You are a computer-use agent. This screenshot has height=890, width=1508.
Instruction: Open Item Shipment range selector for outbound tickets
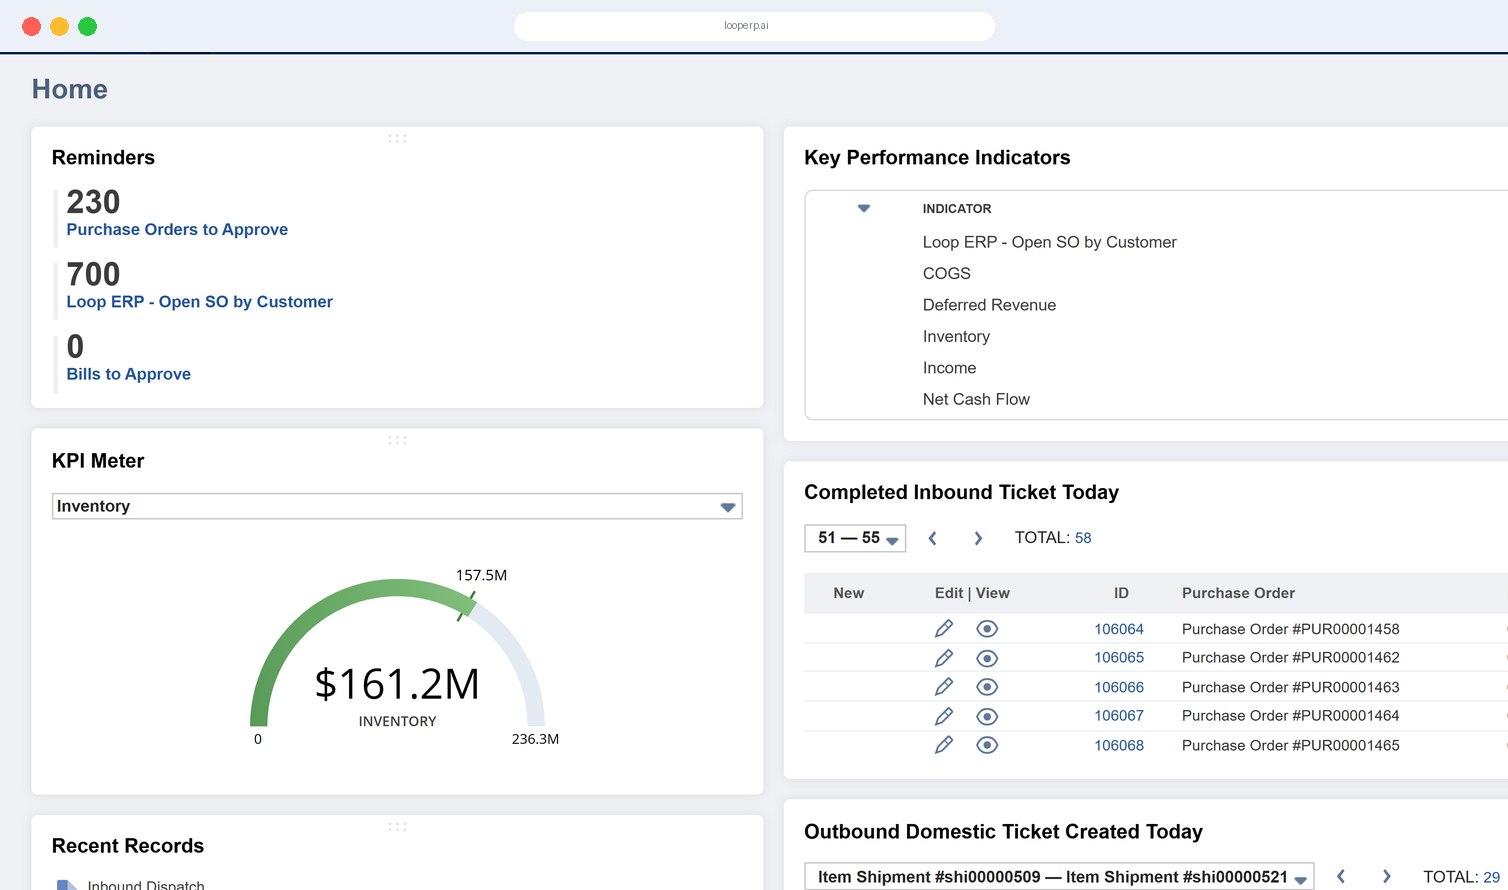1060,877
